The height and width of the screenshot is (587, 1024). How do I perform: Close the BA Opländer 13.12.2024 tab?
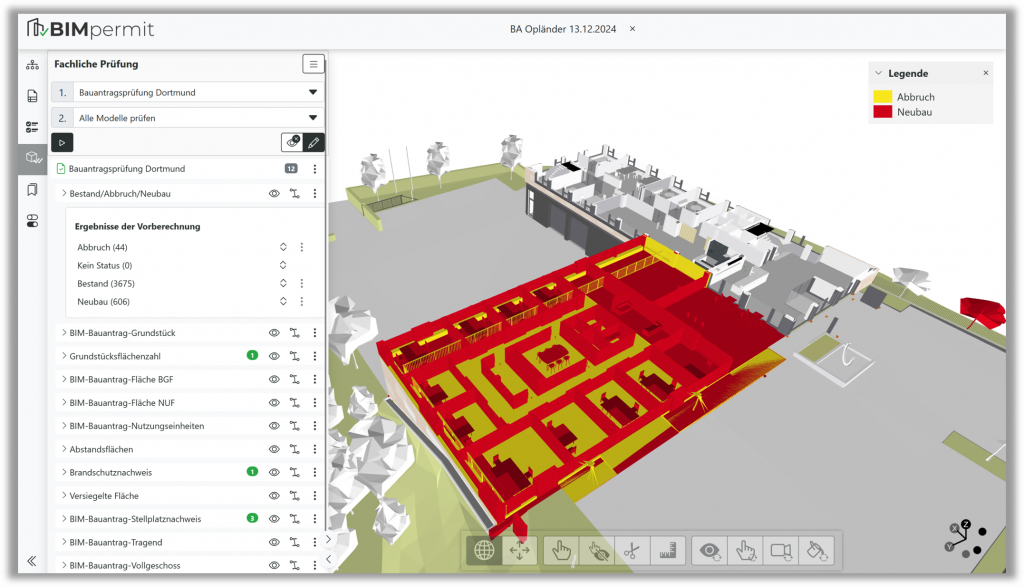pyautogui.click(x=631, y=28)
